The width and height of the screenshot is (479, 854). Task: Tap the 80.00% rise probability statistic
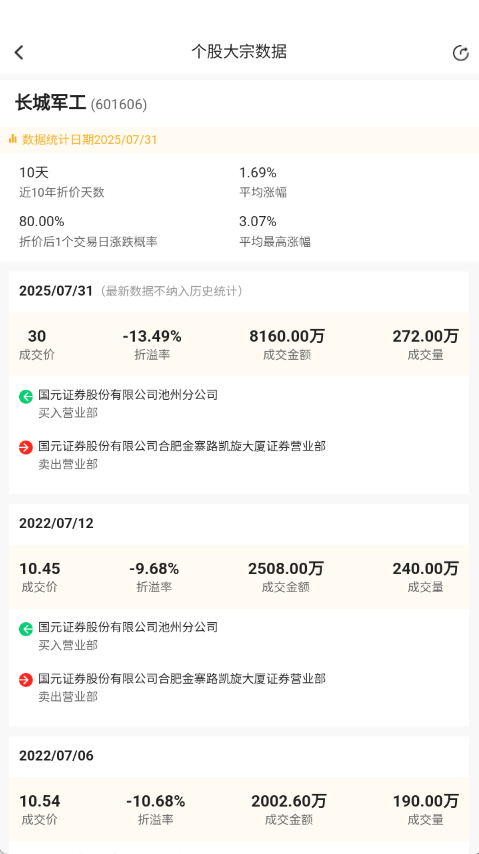[42, 222]
